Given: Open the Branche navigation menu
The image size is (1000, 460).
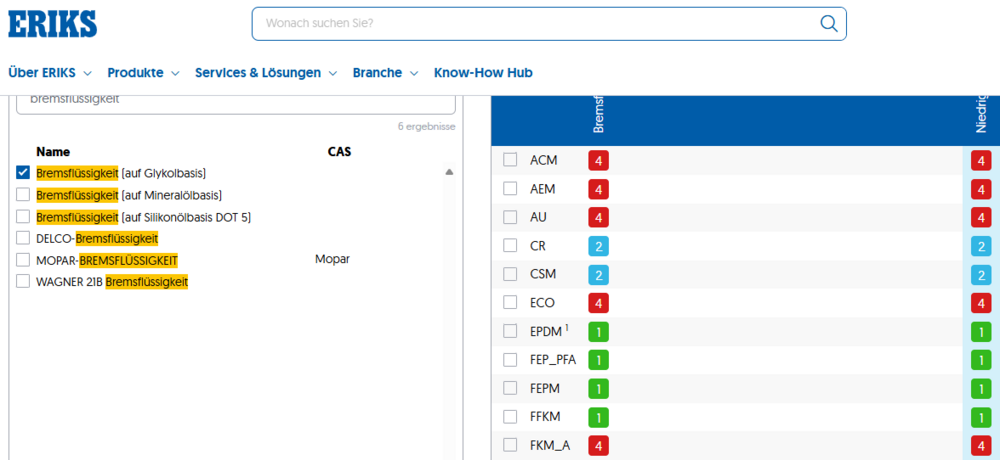Looking at the screenshot, I should [385, 73].
